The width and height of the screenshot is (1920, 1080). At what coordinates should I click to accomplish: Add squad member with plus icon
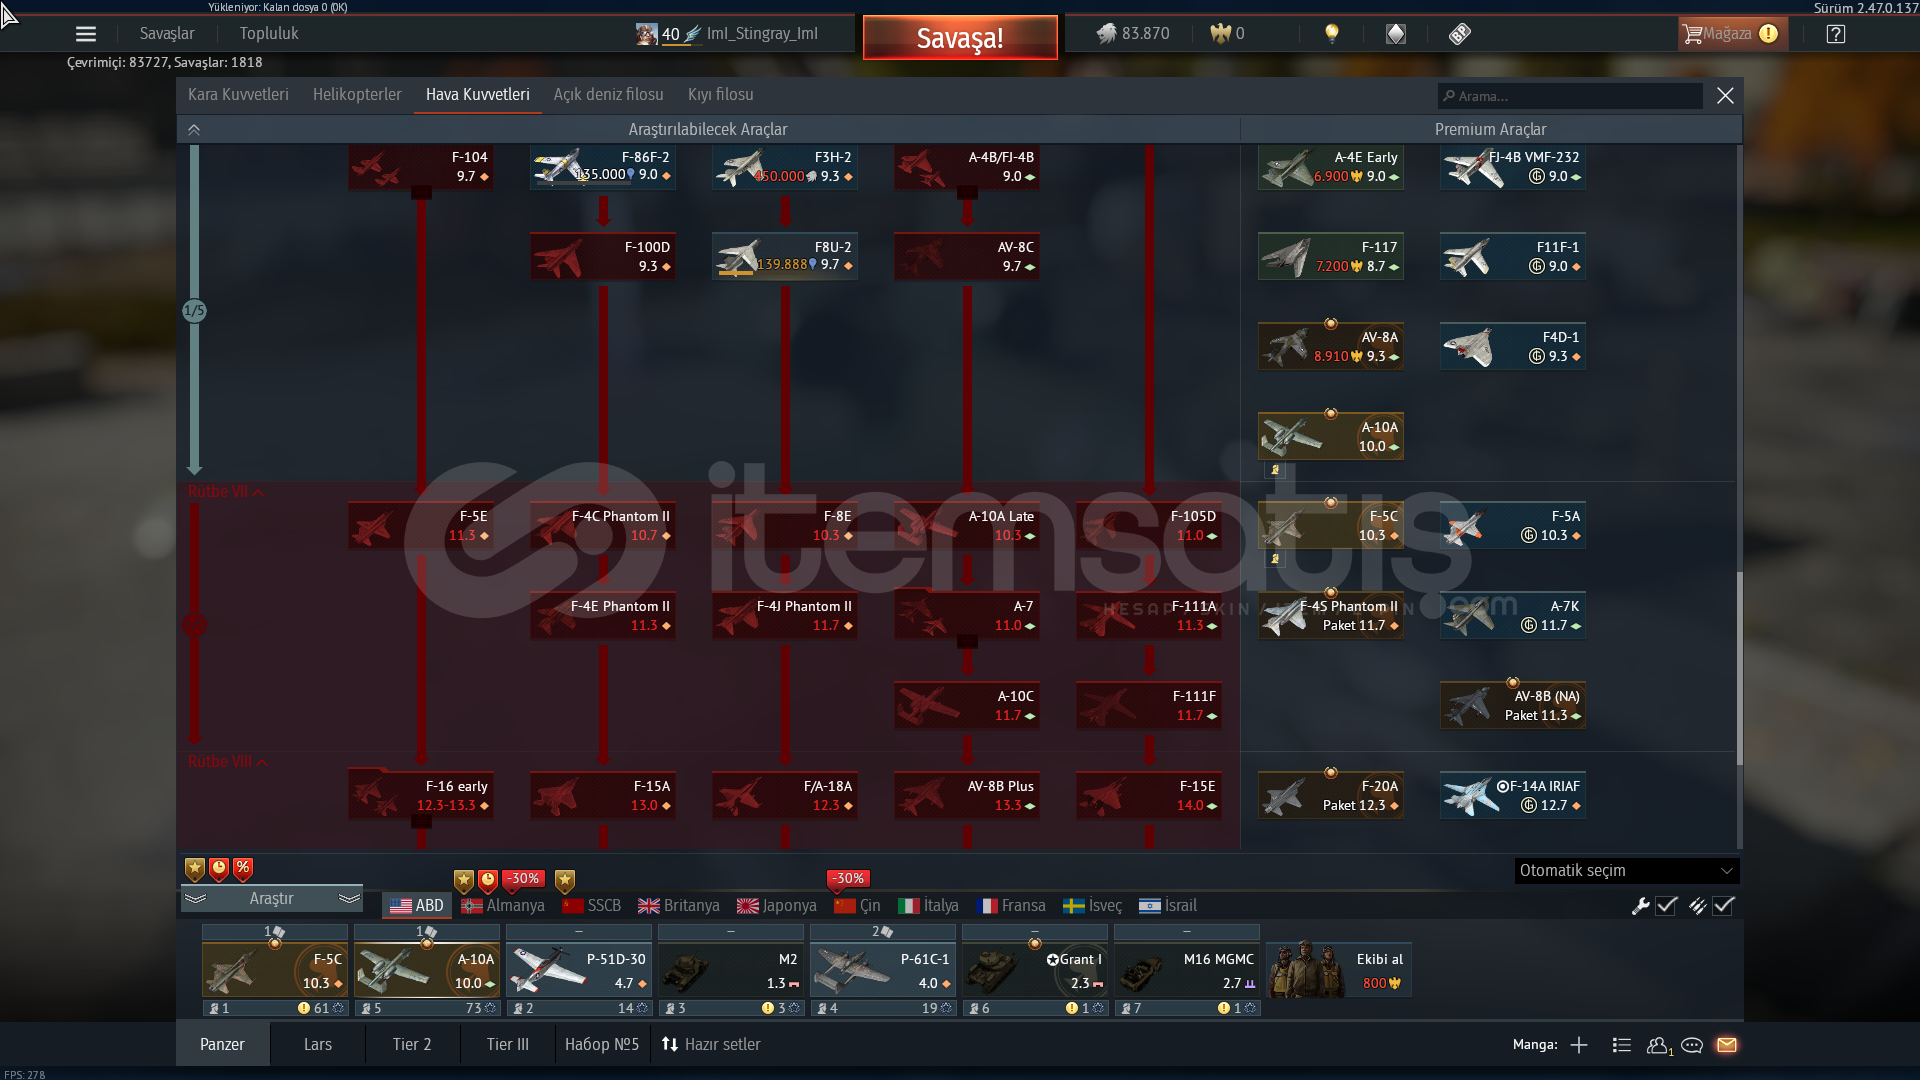coord(1579,1045)
